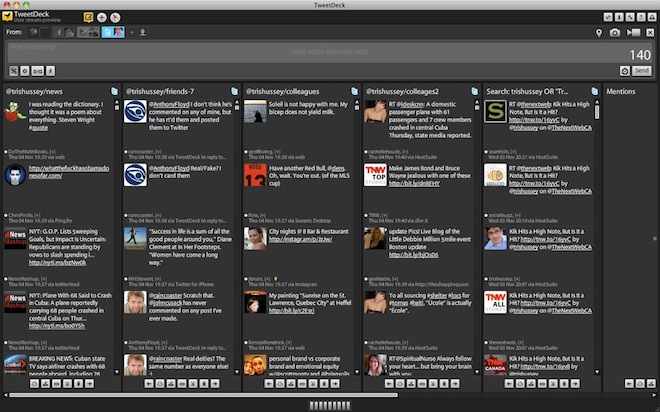Move colleages2 column left with arrow button
Screen dimensions: 660x412
[x=389, y=383]
